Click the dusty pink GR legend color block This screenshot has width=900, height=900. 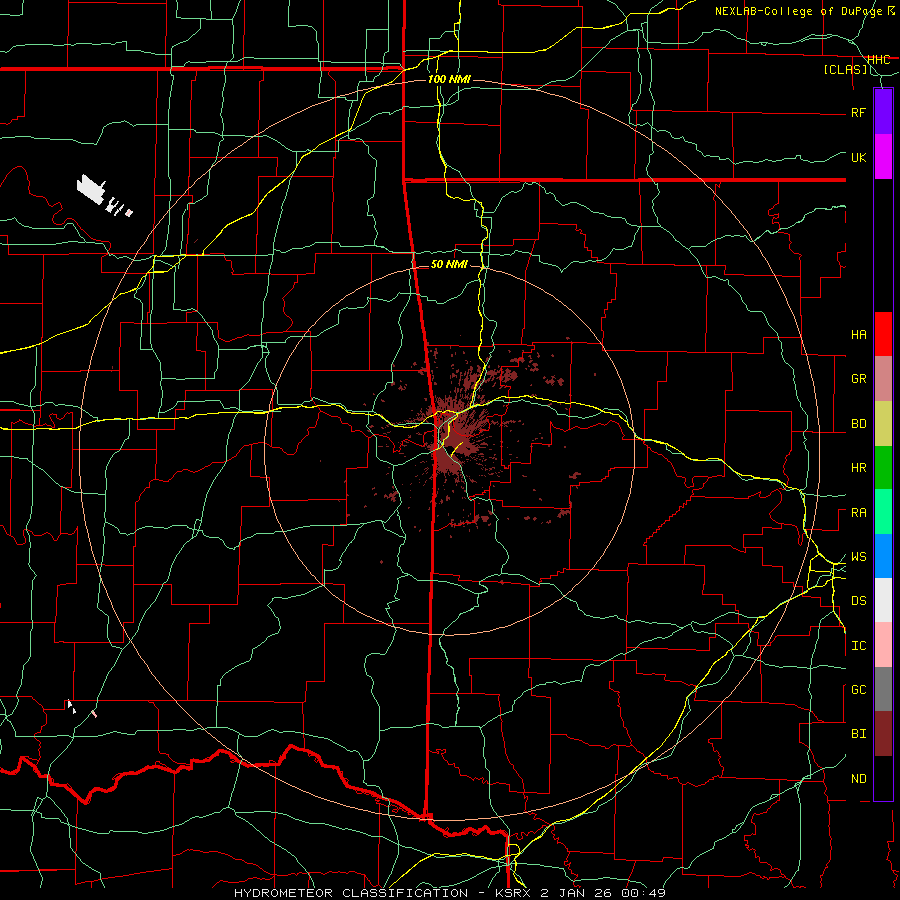click(883, 379)
